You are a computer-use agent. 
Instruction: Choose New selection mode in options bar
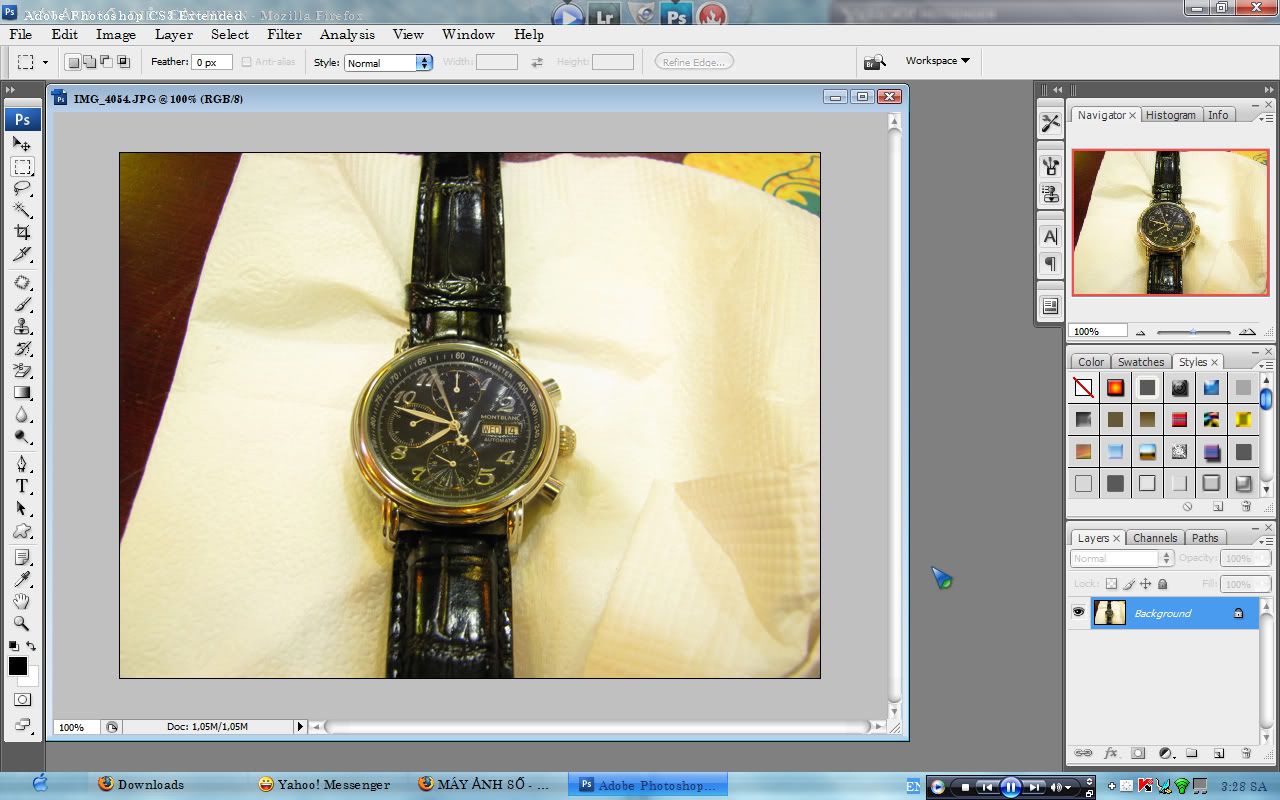point(73,62)
